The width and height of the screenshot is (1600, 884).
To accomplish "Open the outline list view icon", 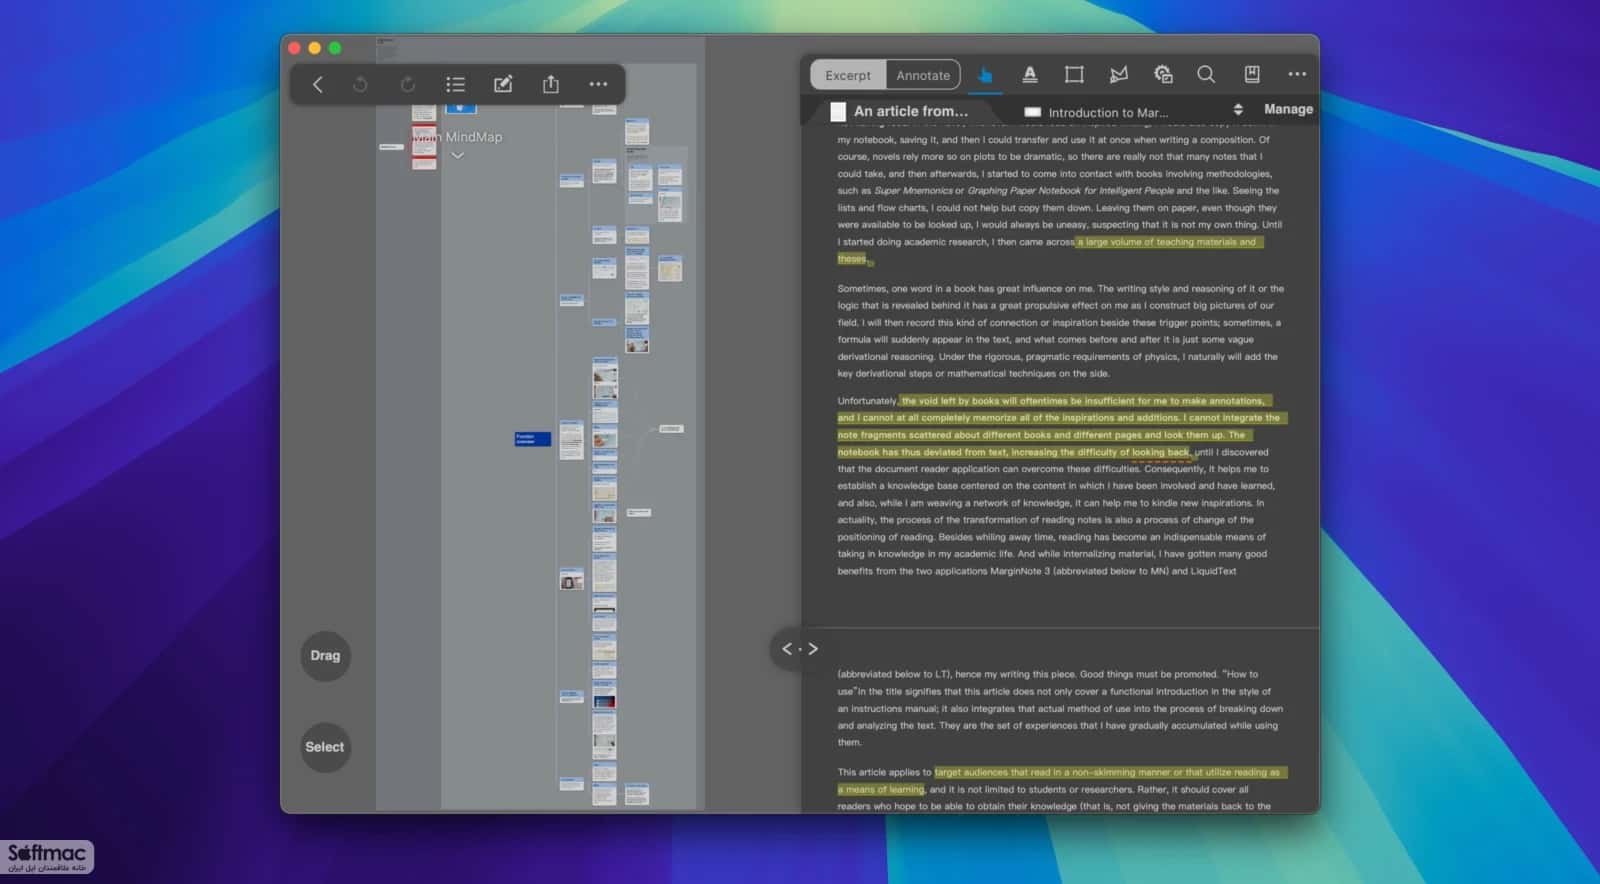I will click(x=455, y=85).
